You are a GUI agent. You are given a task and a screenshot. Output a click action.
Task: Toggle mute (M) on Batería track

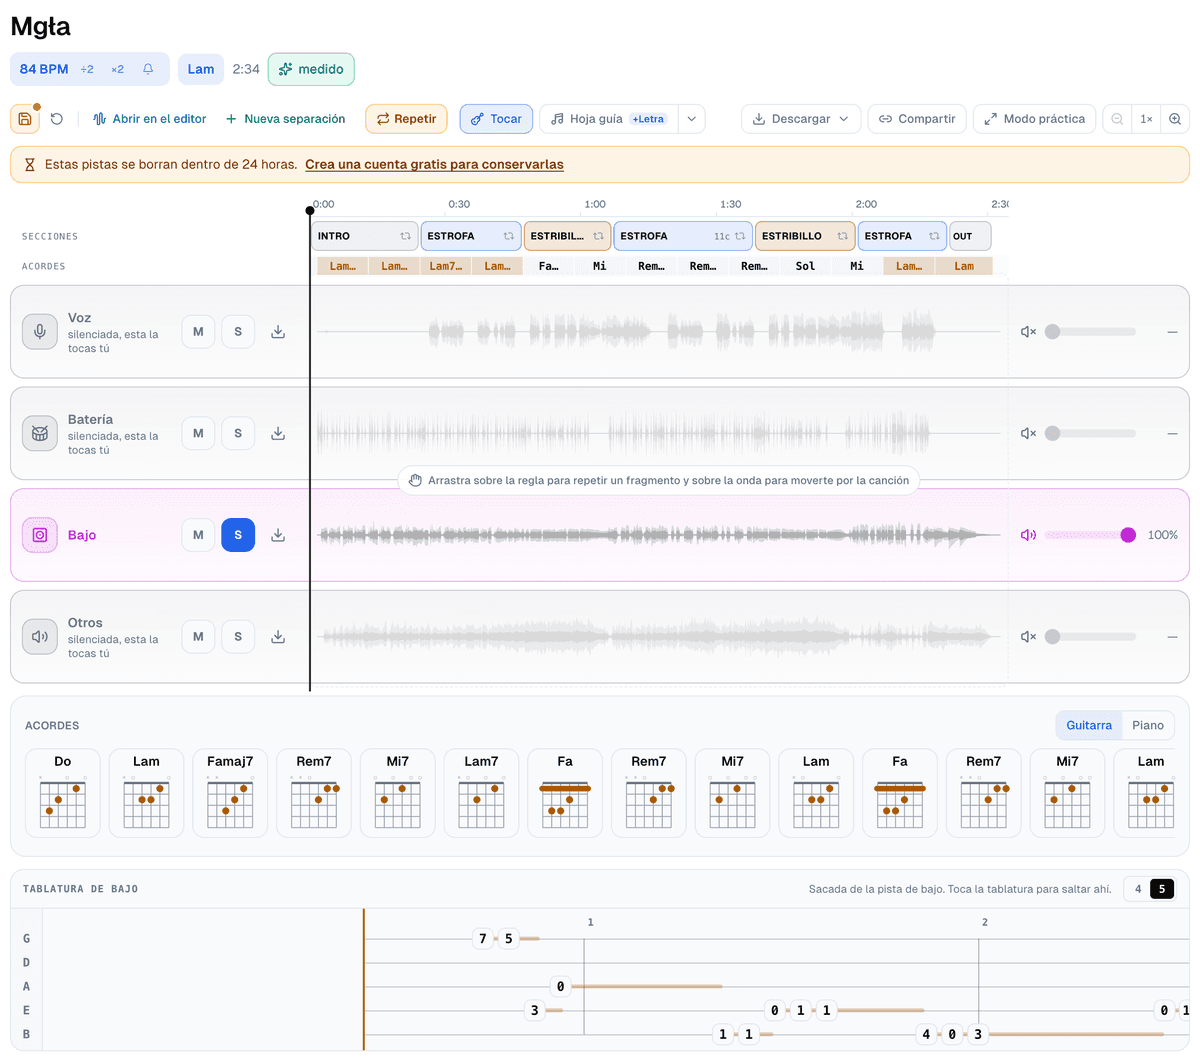(x=198, y=433)
